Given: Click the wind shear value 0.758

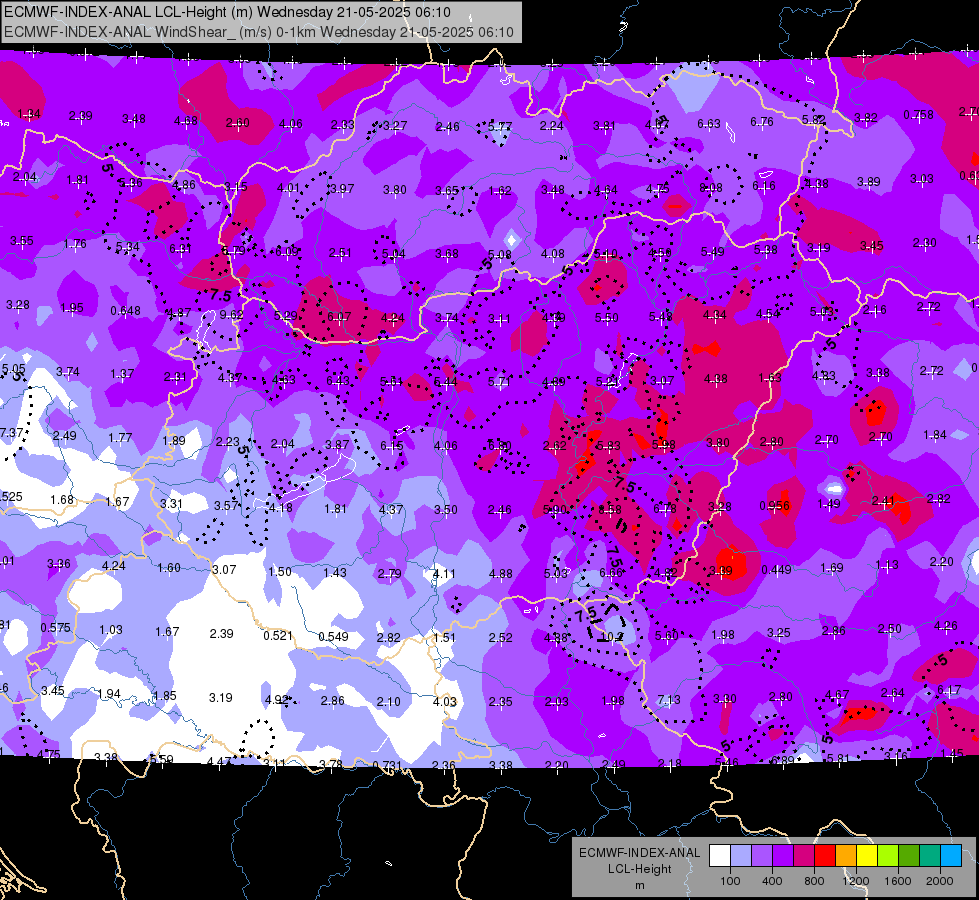Looking at the screenshot, I should pos(918,114).
